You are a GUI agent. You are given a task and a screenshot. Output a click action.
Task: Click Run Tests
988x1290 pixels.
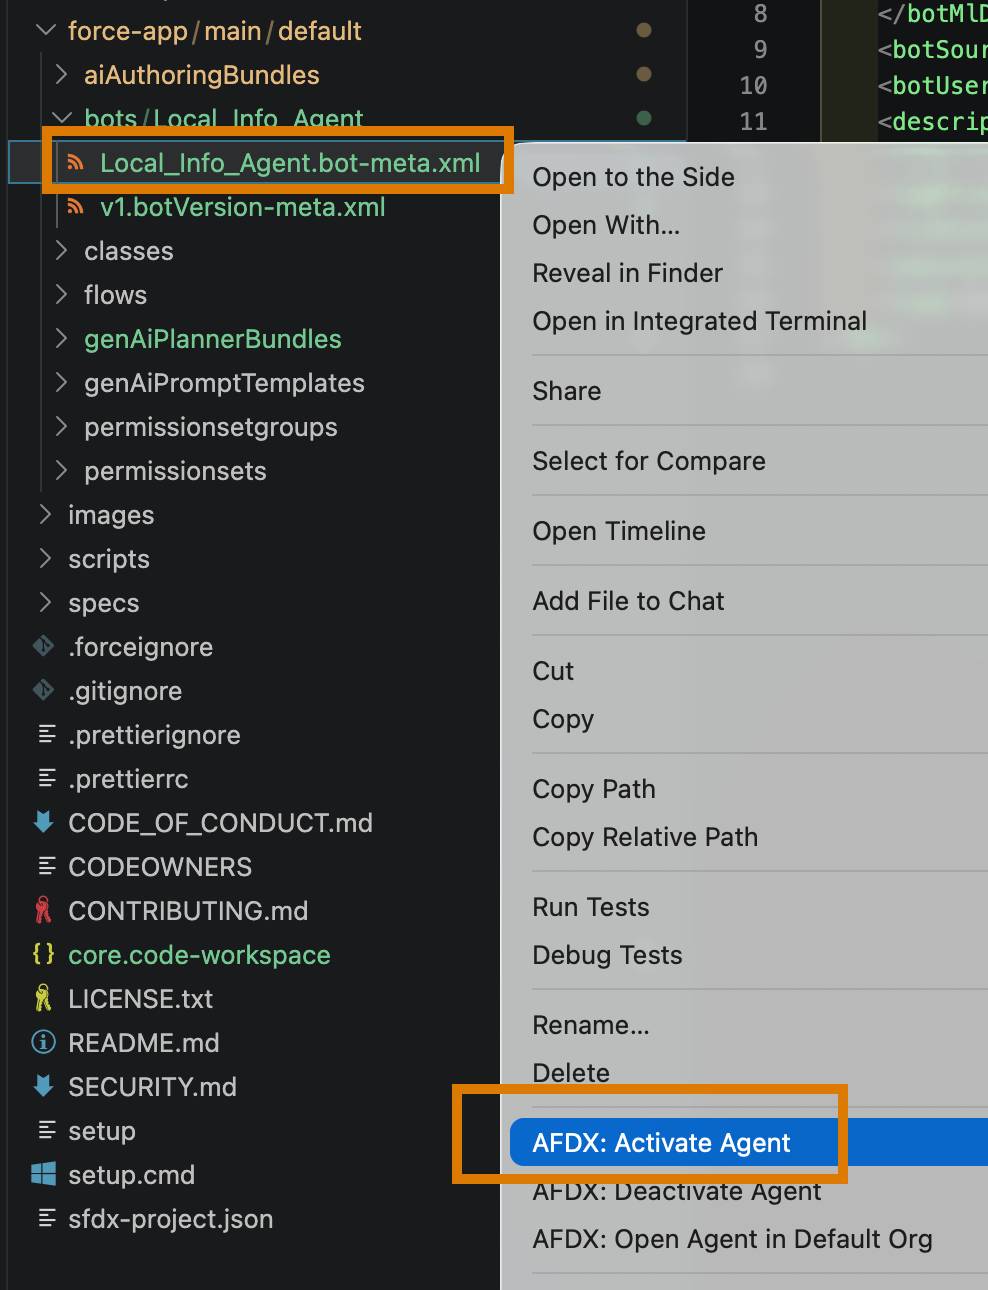click(x=590, y=907)
